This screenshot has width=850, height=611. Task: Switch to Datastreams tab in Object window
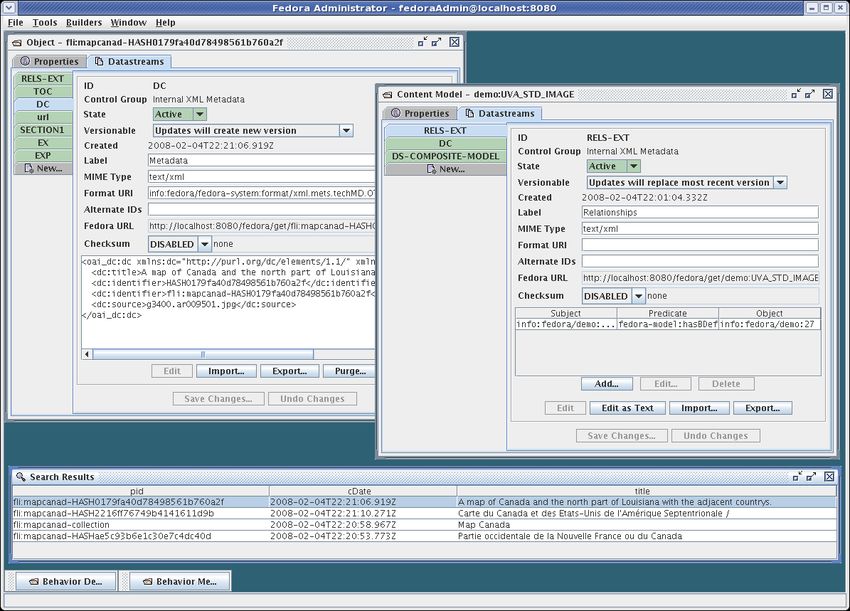[x=129, y=61]
